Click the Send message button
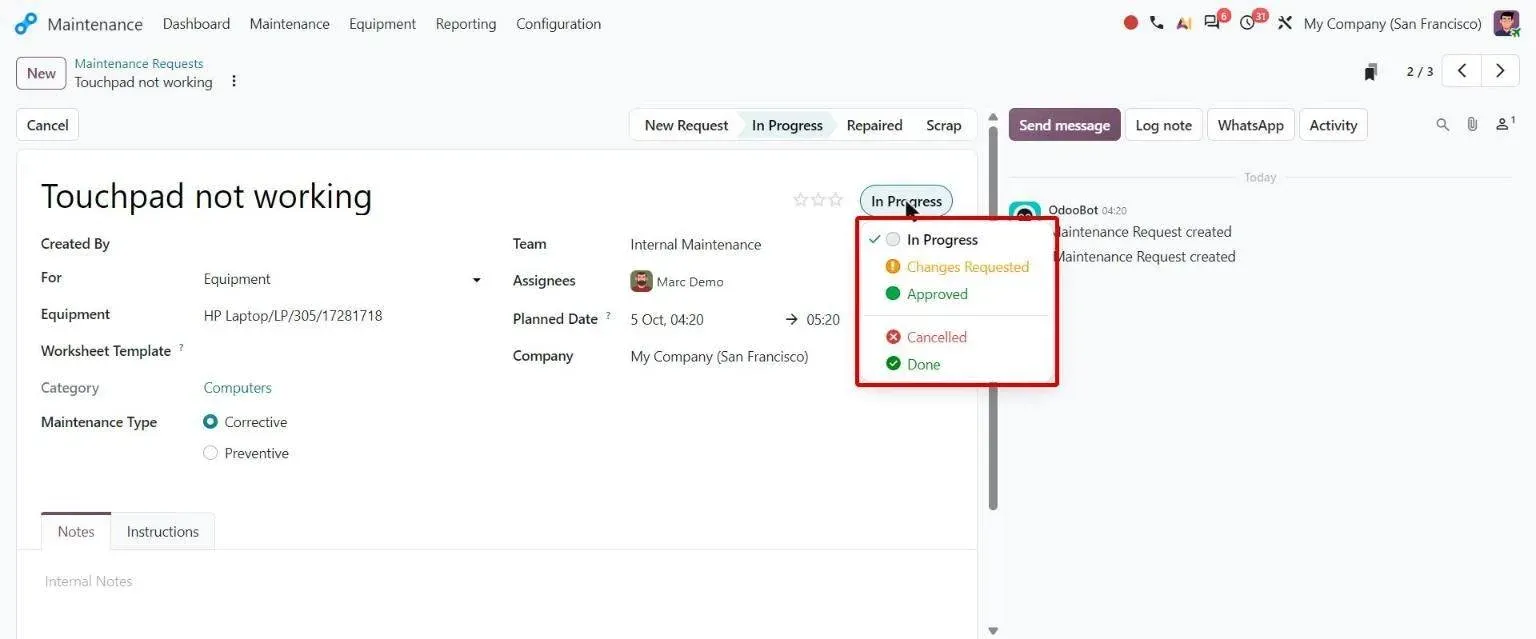1536x639 pixels. pos(1064,125)
